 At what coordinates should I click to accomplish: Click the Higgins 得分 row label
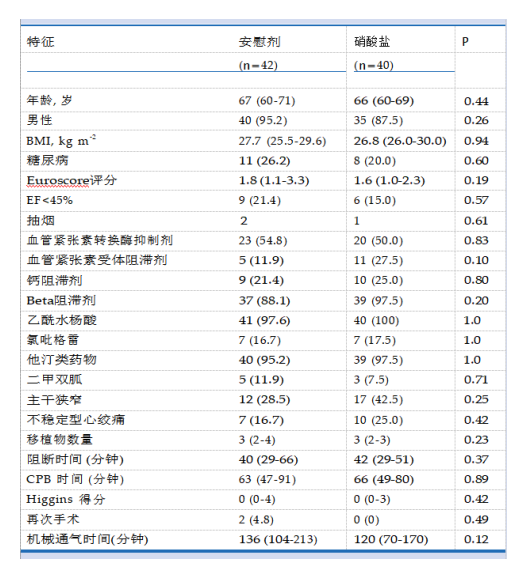[x=66, y=499]
